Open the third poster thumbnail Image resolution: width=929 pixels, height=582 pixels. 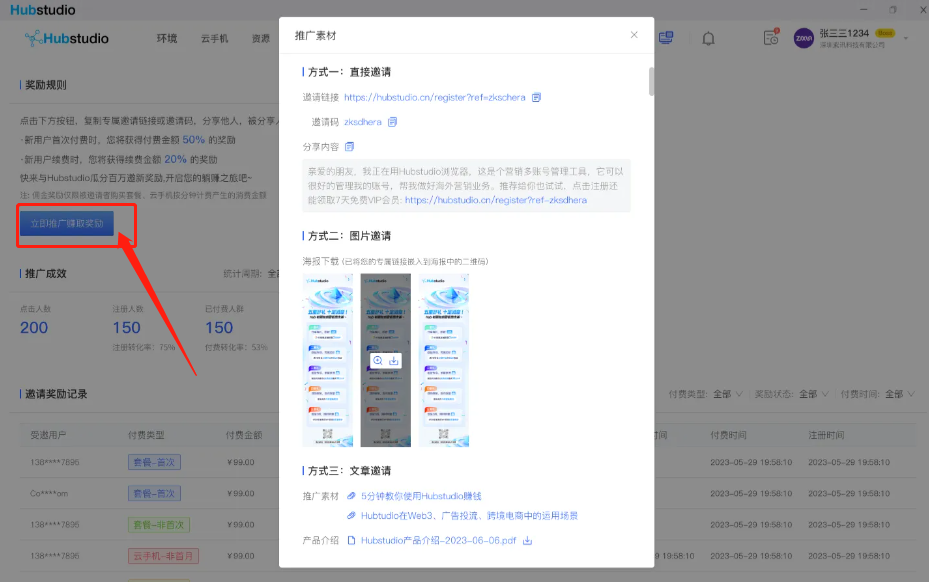444,360
